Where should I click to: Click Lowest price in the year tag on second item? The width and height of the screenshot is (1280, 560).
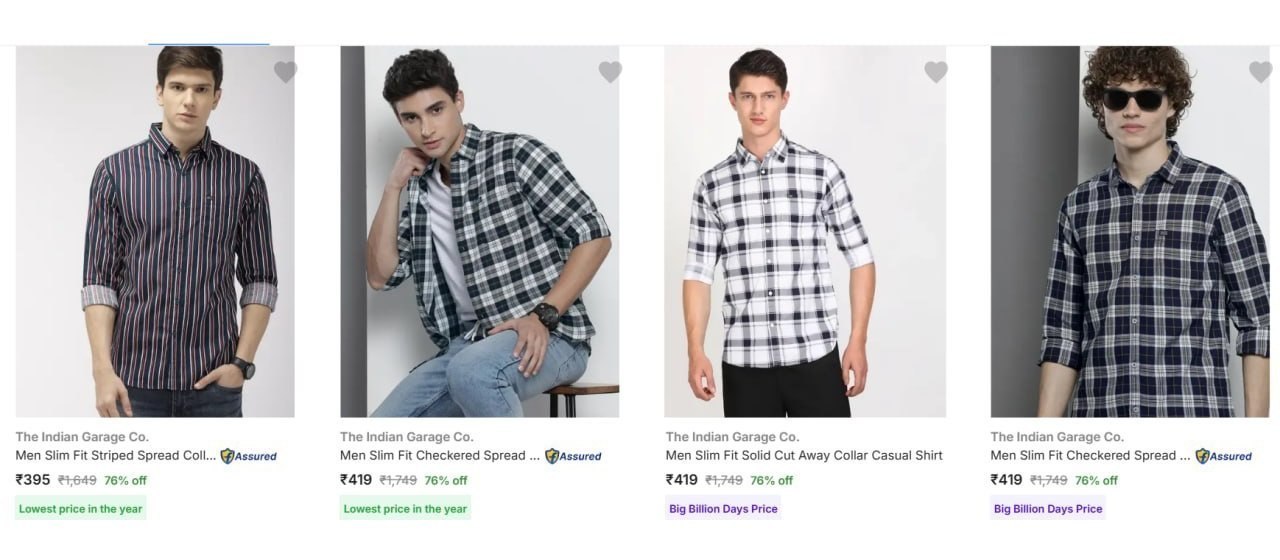tap(405, 509)
